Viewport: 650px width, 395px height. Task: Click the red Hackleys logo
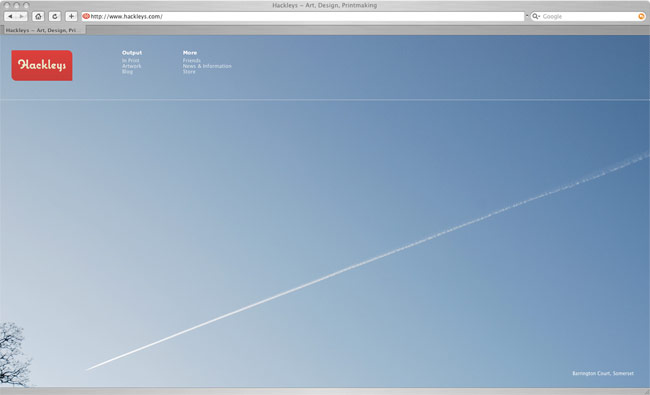point(42,65)
